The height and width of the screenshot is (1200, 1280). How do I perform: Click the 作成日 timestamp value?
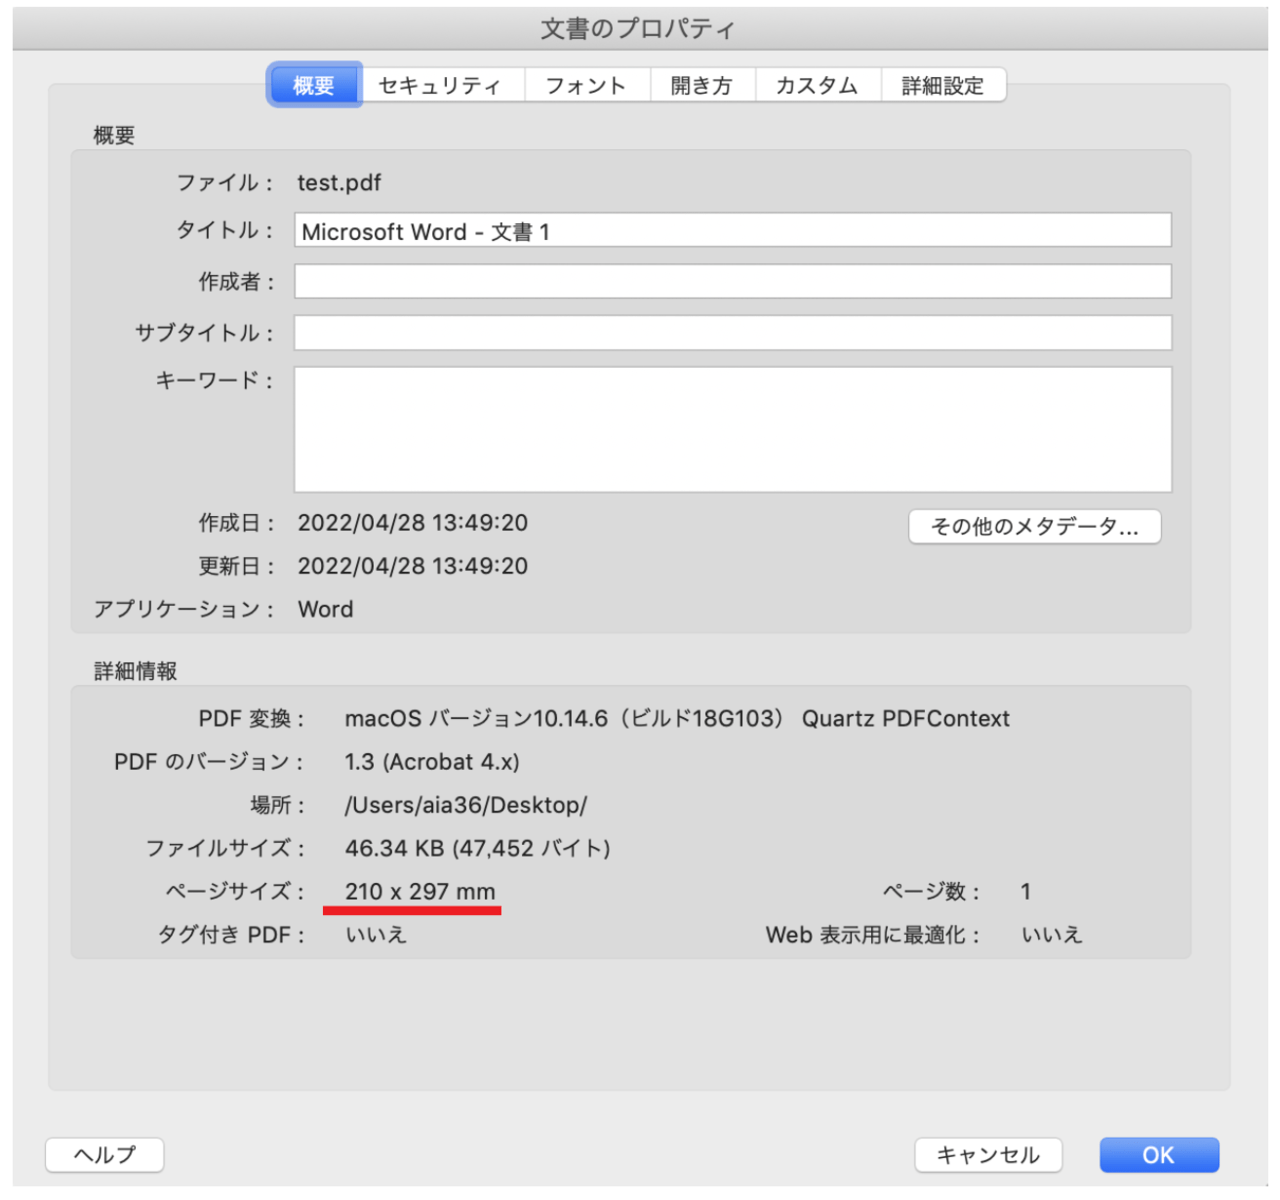pos(412,523)
